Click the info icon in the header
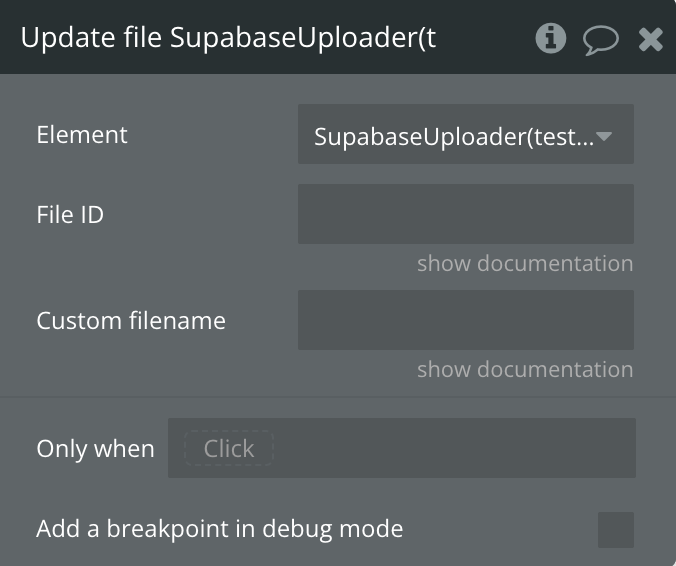This screenshot has height=566, width=676. [x=550, y=39]
